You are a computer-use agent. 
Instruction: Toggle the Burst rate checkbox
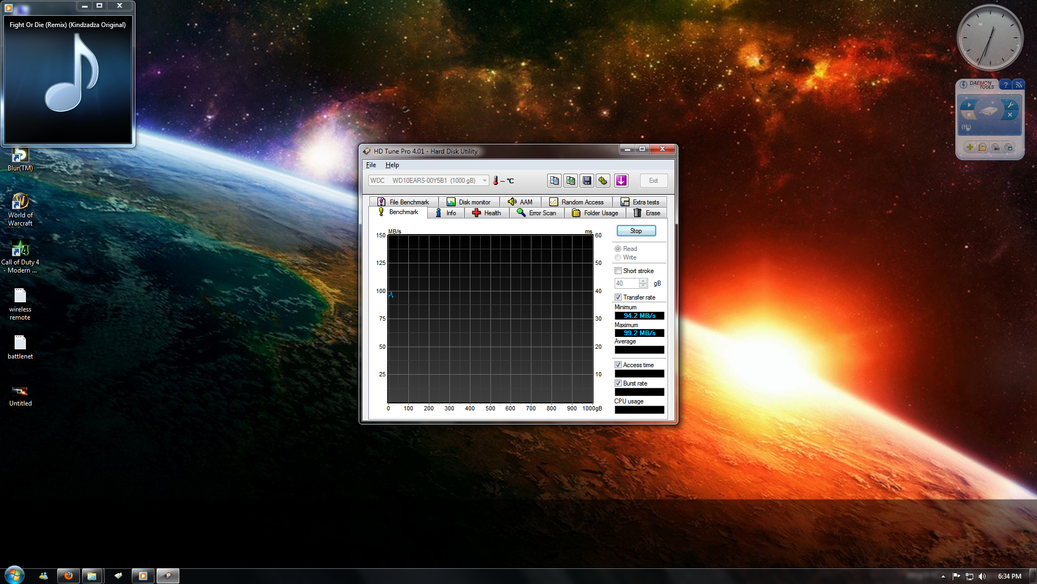618,383
